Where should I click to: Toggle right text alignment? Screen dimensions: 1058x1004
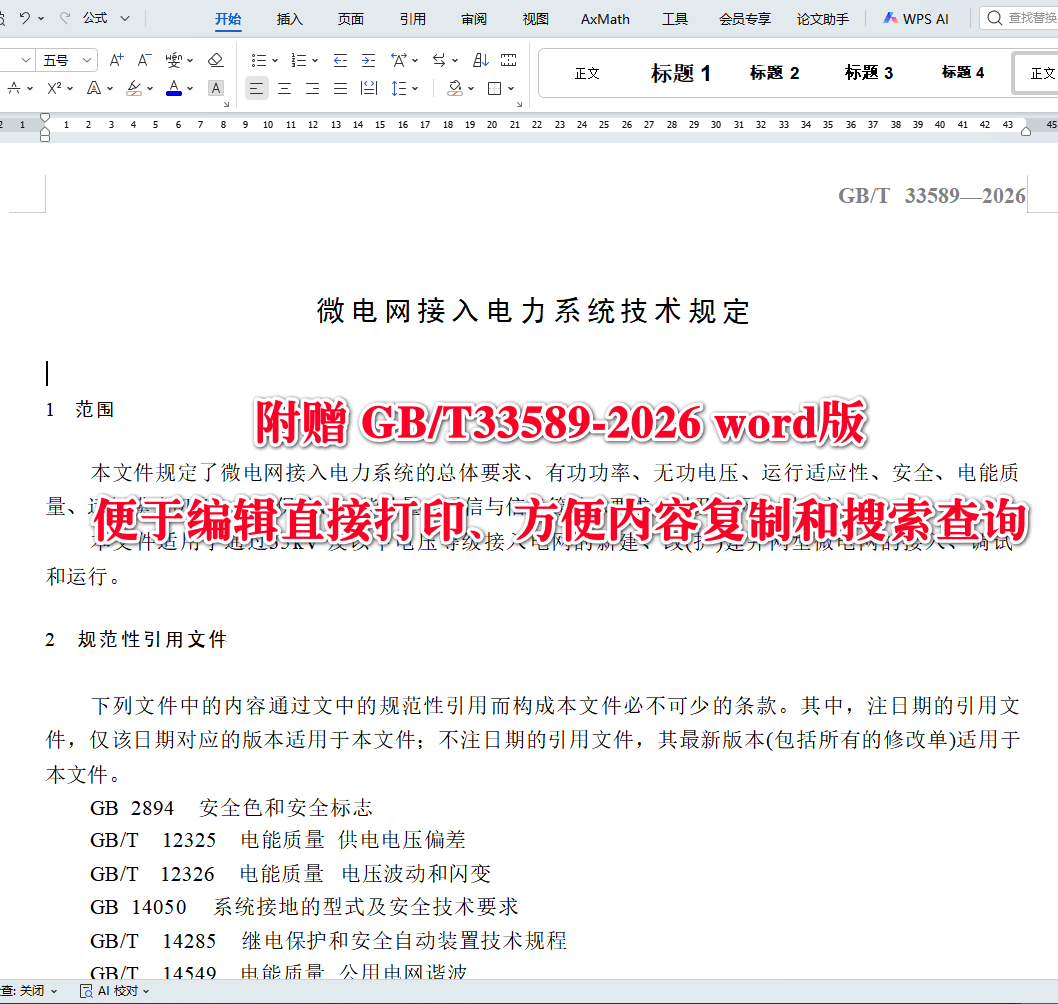[x=312, y=88]
